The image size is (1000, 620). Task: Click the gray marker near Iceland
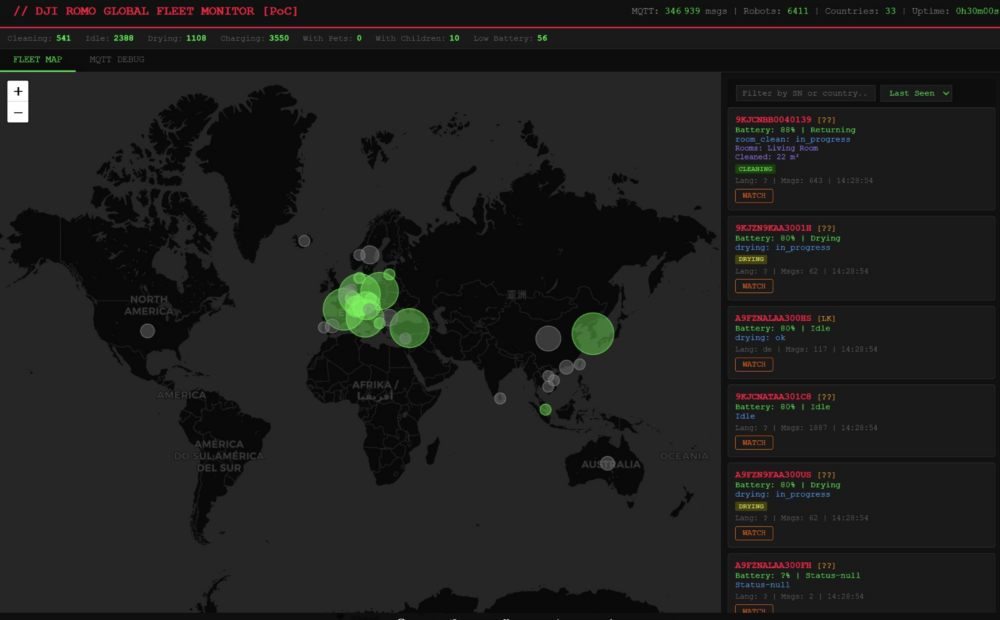304,240
